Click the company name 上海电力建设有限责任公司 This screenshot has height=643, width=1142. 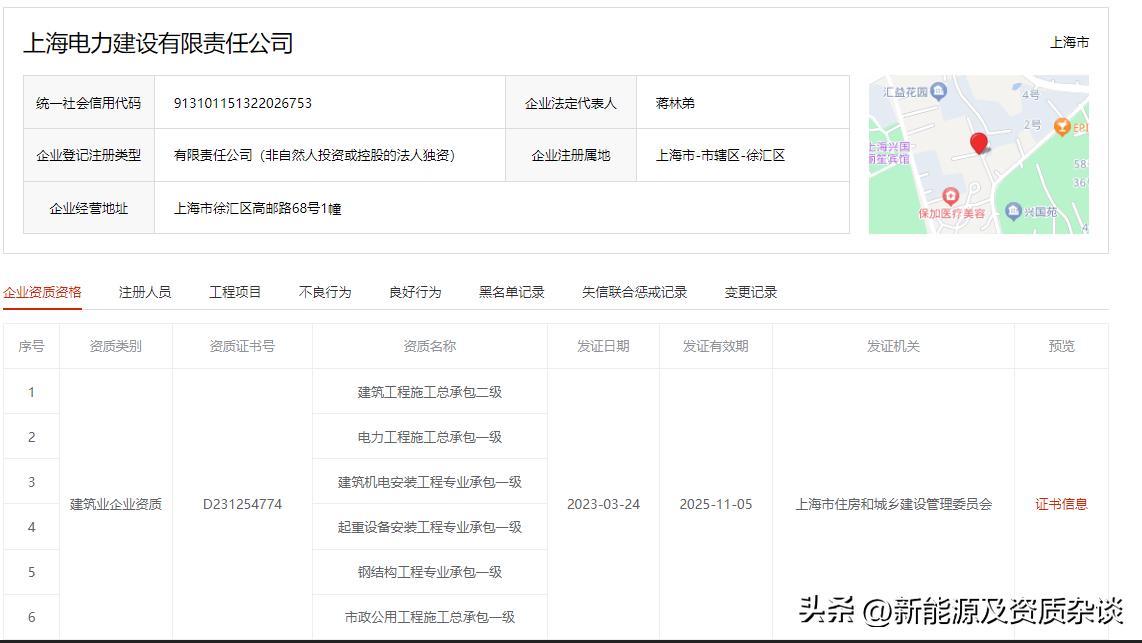(x=157, y=43)
